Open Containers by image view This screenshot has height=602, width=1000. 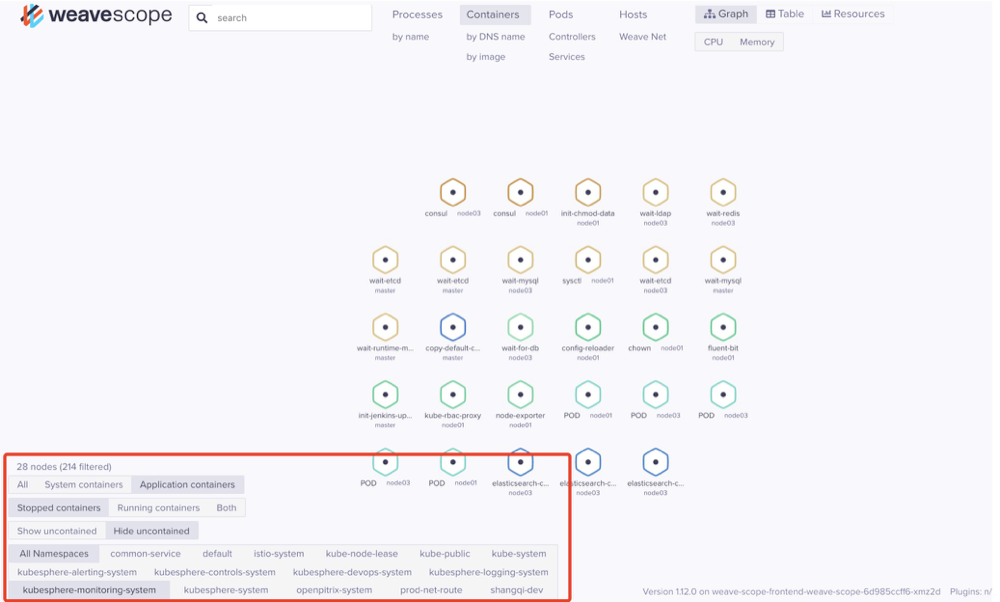click(486, 57)
